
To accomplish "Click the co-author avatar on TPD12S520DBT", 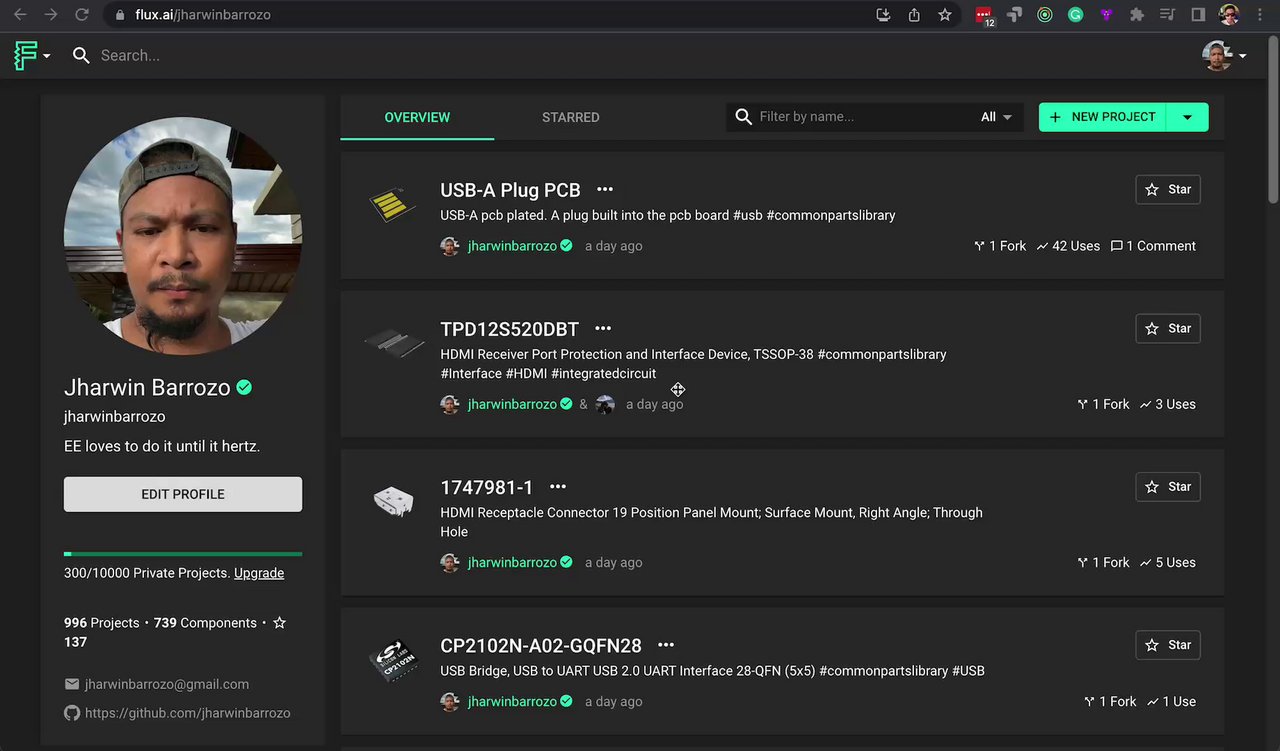I will (605, 404).
